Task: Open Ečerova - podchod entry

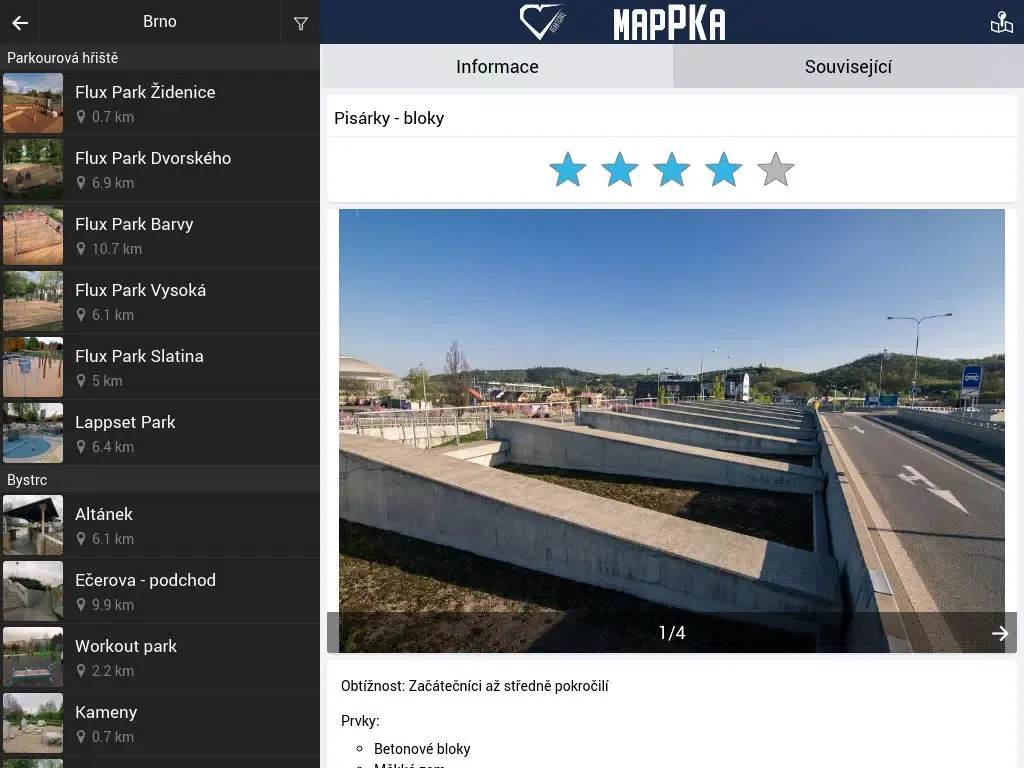Action: coord(160,591)
